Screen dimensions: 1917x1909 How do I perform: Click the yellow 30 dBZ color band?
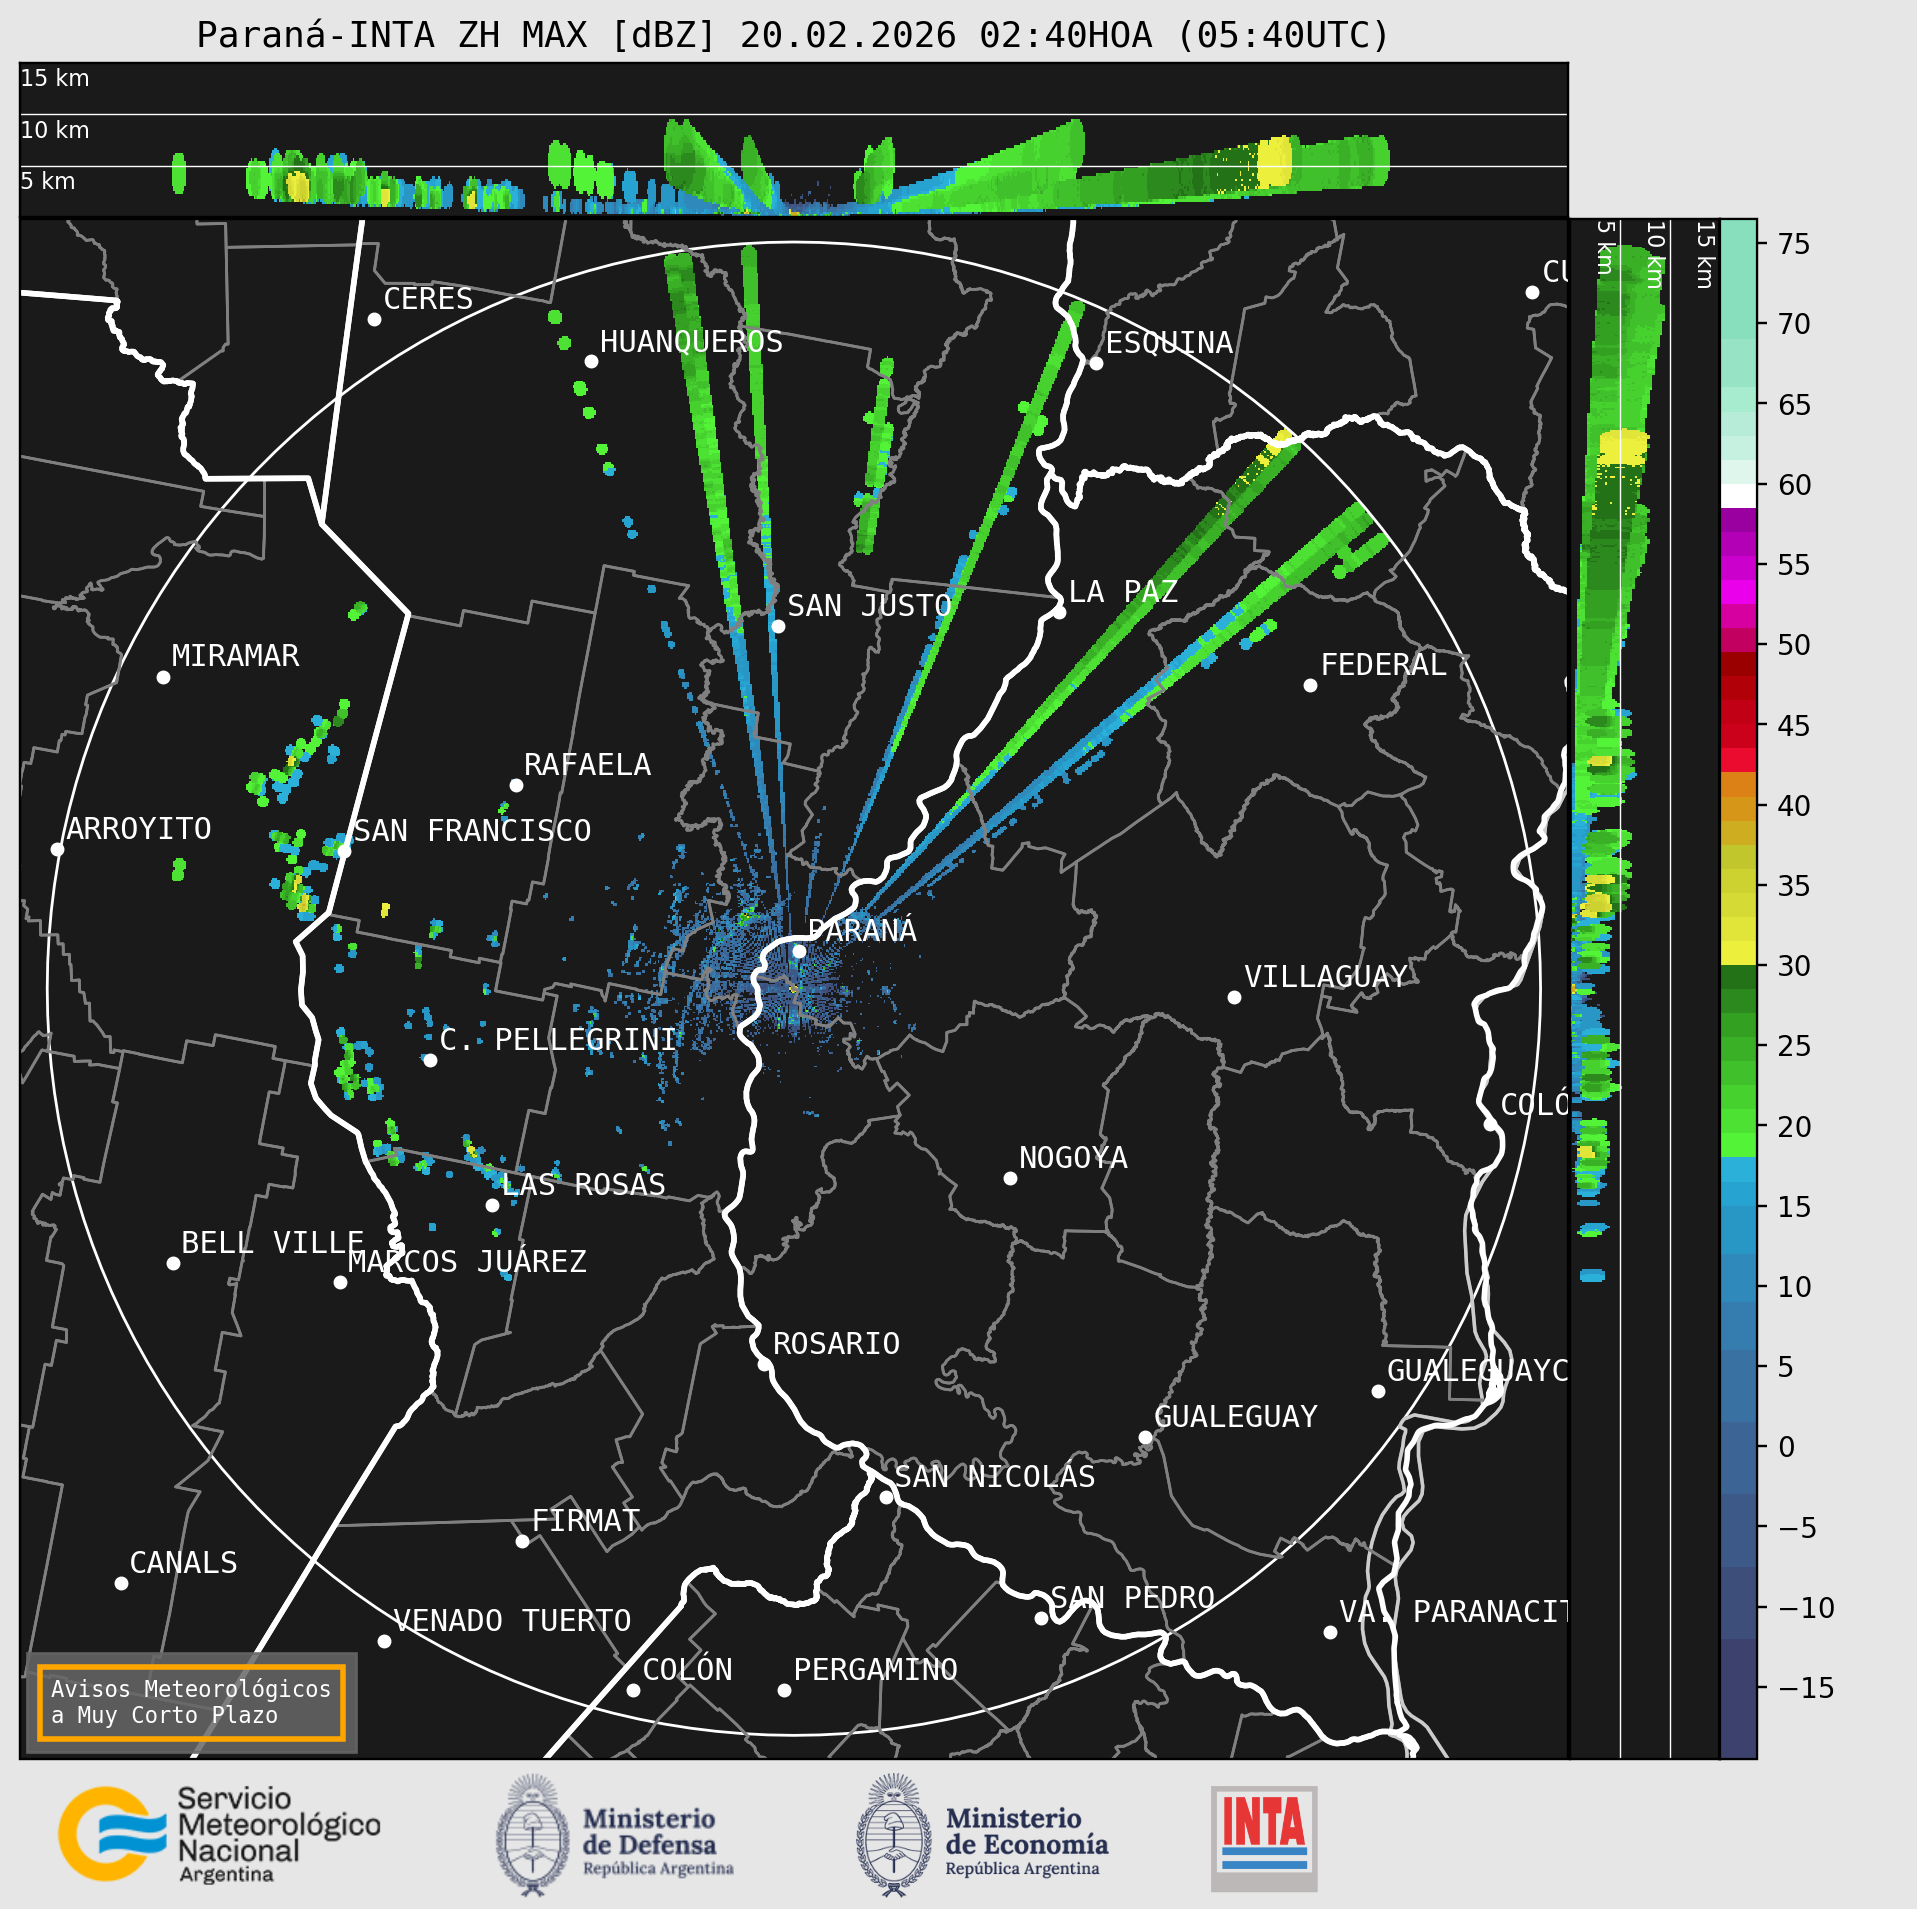click(x=1738, y=953)
